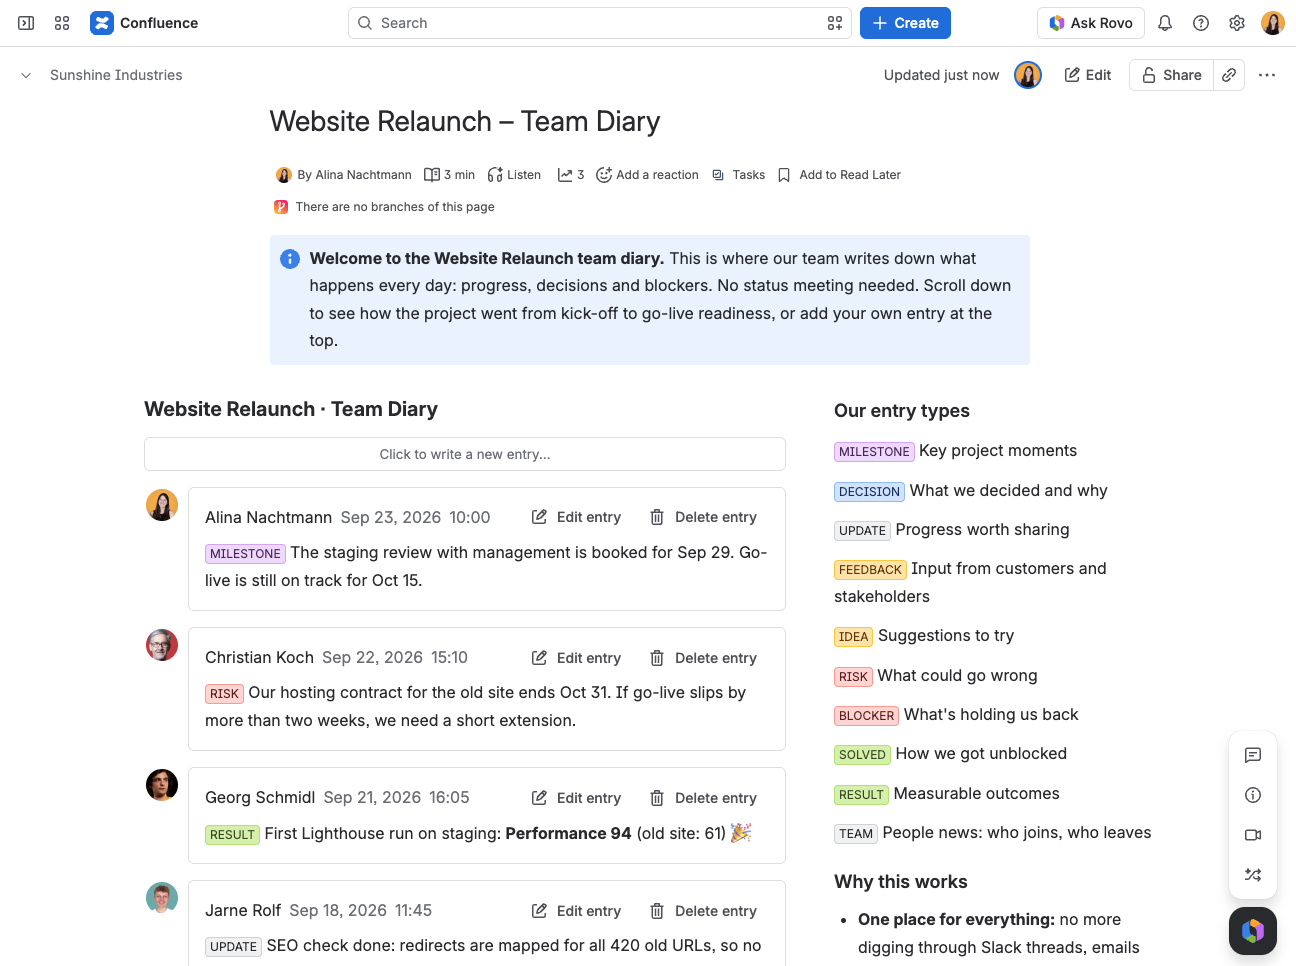Open the user profile avatar menu
This screenshot has height=966, width=1296.
[x=1273, y=23]
